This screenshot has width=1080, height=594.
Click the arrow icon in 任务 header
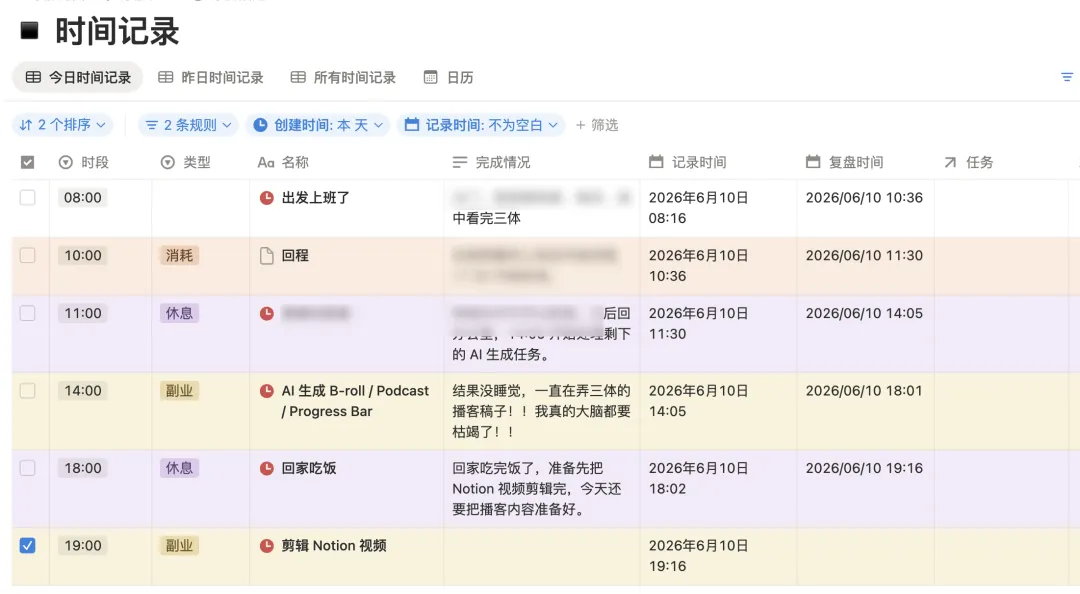(x=951, y=162)
